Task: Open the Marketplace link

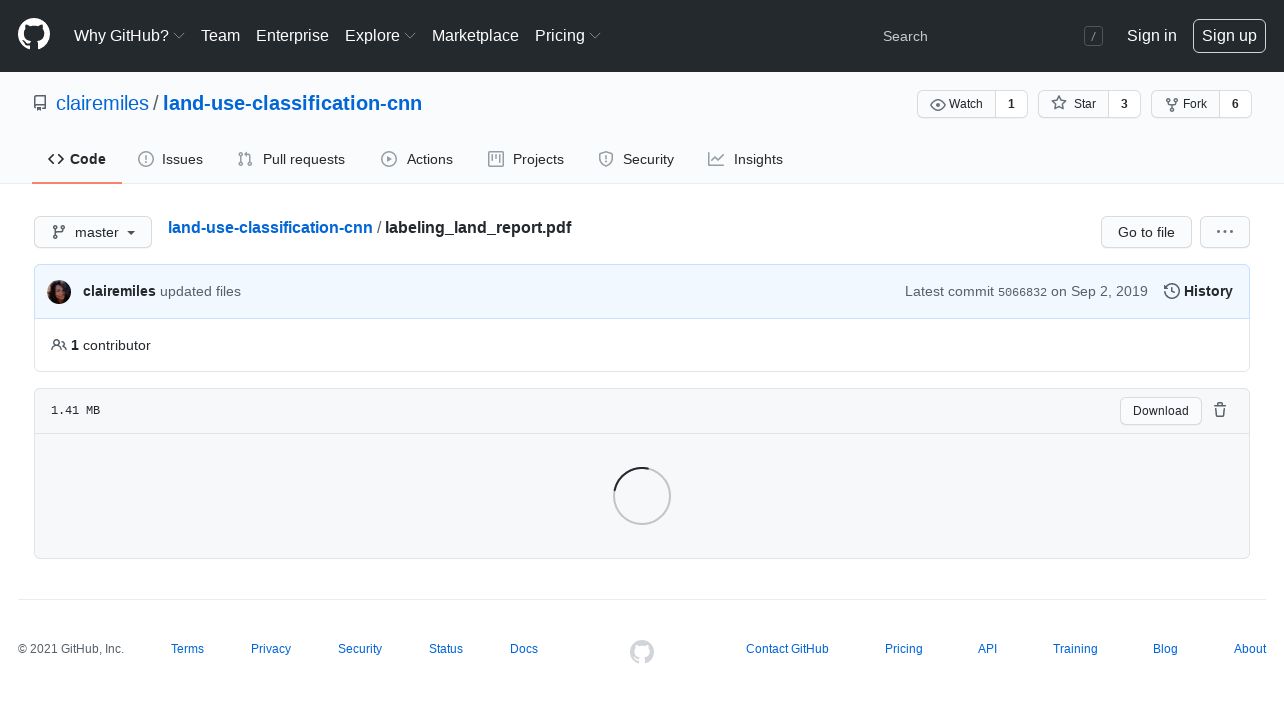Action: click(475, 36)
